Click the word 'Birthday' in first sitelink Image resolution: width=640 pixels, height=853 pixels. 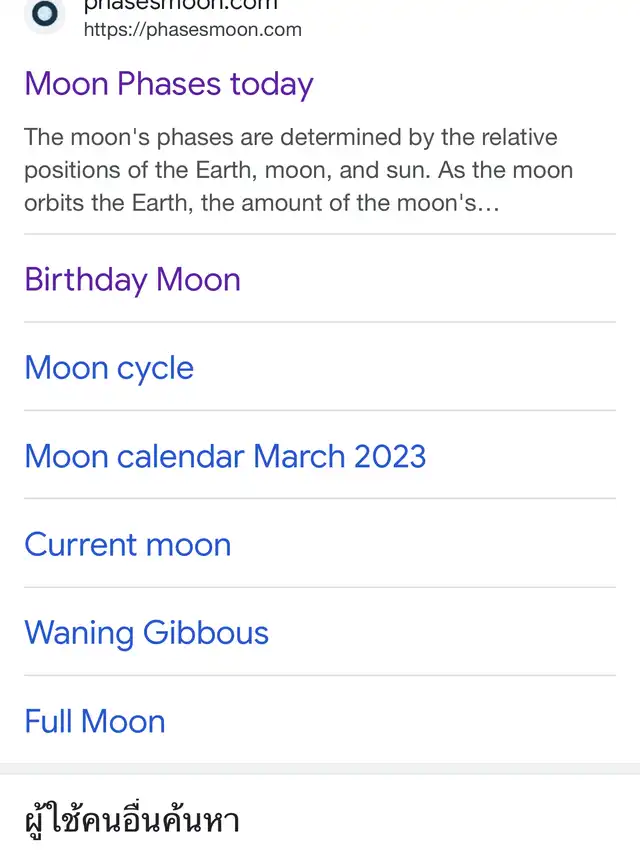pos(85,280)
